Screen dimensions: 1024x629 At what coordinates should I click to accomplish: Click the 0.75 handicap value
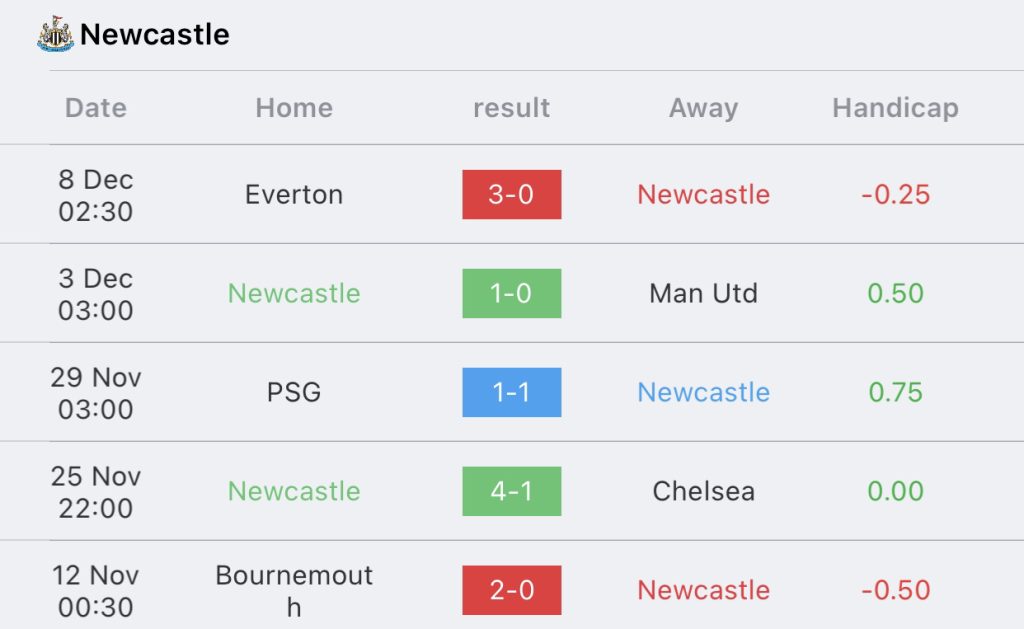coord(895,393)
